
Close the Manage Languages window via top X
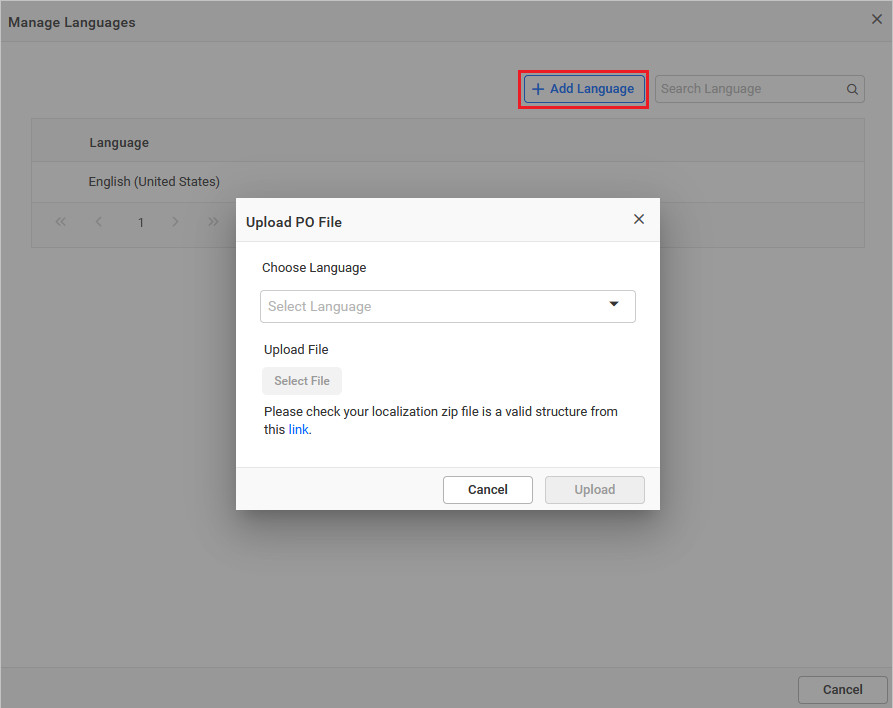tap(876, 18)
